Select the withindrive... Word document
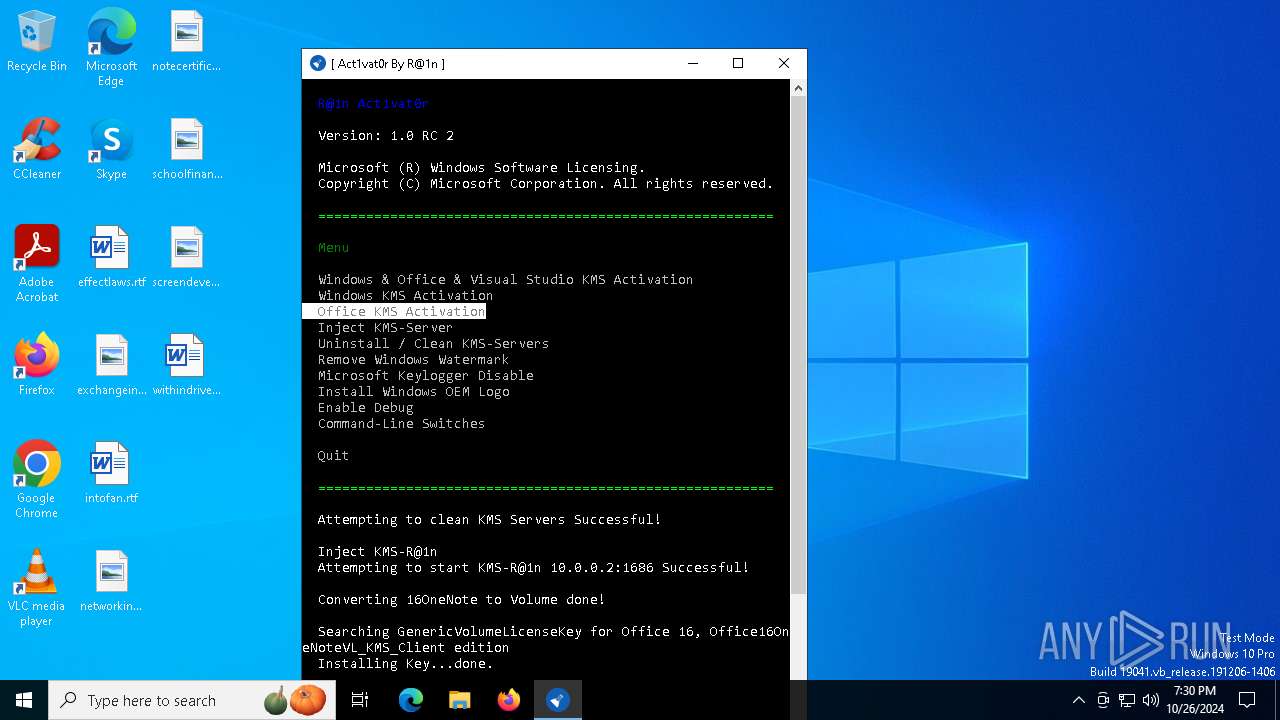 point(186,366)
